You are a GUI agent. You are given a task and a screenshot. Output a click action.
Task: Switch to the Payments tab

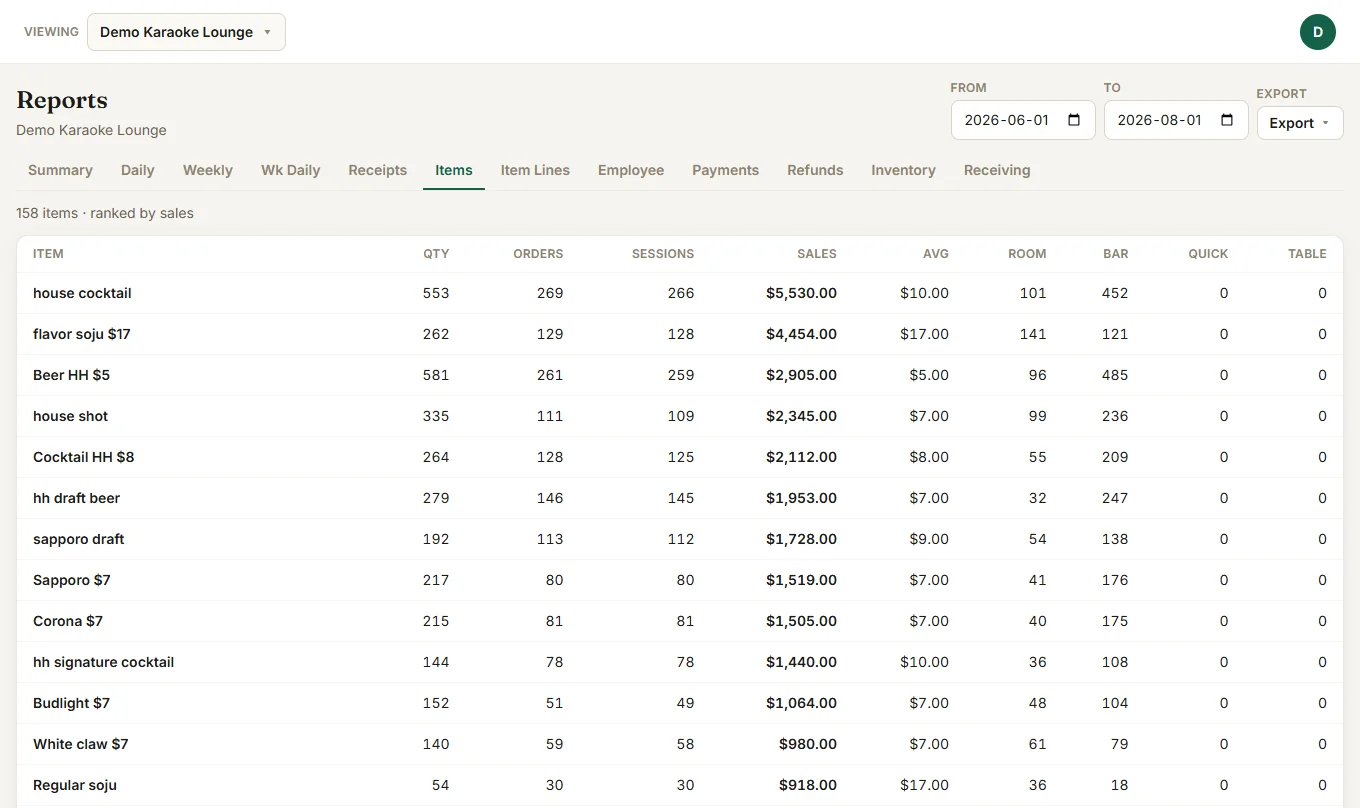tap(726, 170)
